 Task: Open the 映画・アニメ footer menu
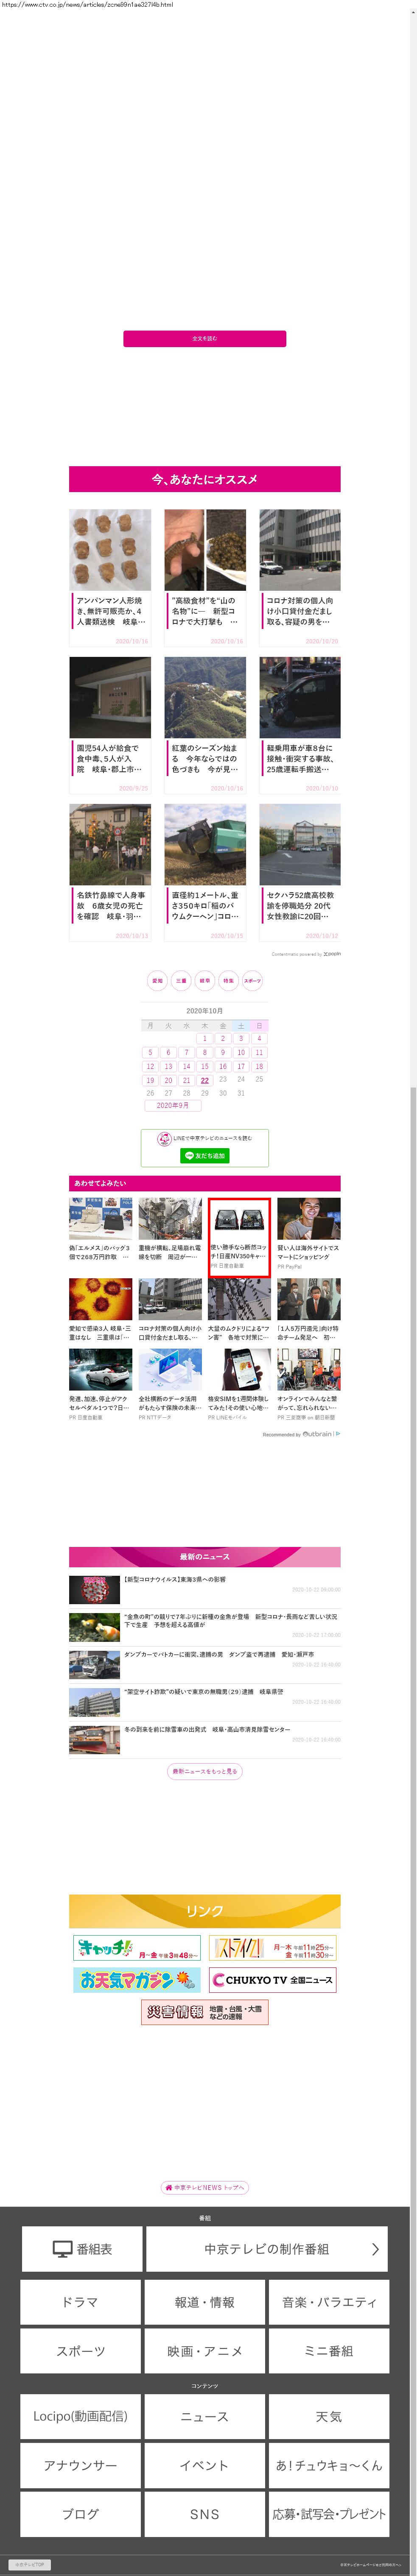click(x=204, y=2351)
